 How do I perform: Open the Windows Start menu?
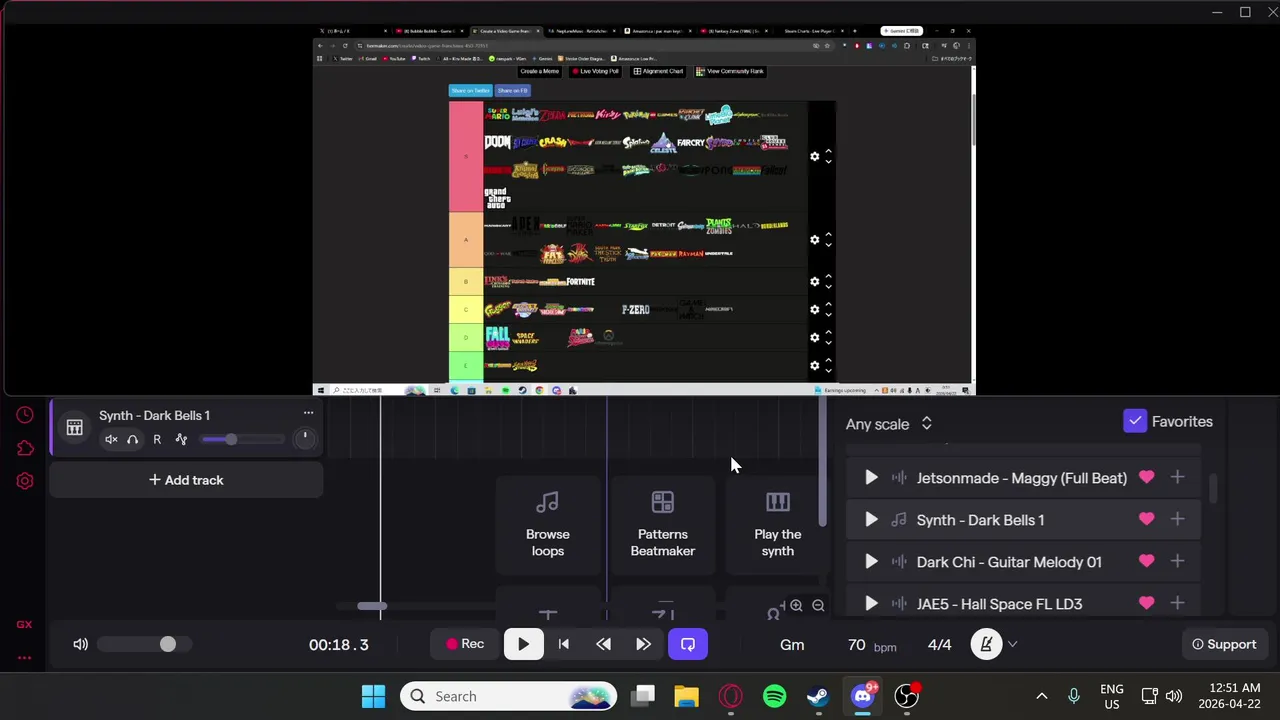point(374,696)
